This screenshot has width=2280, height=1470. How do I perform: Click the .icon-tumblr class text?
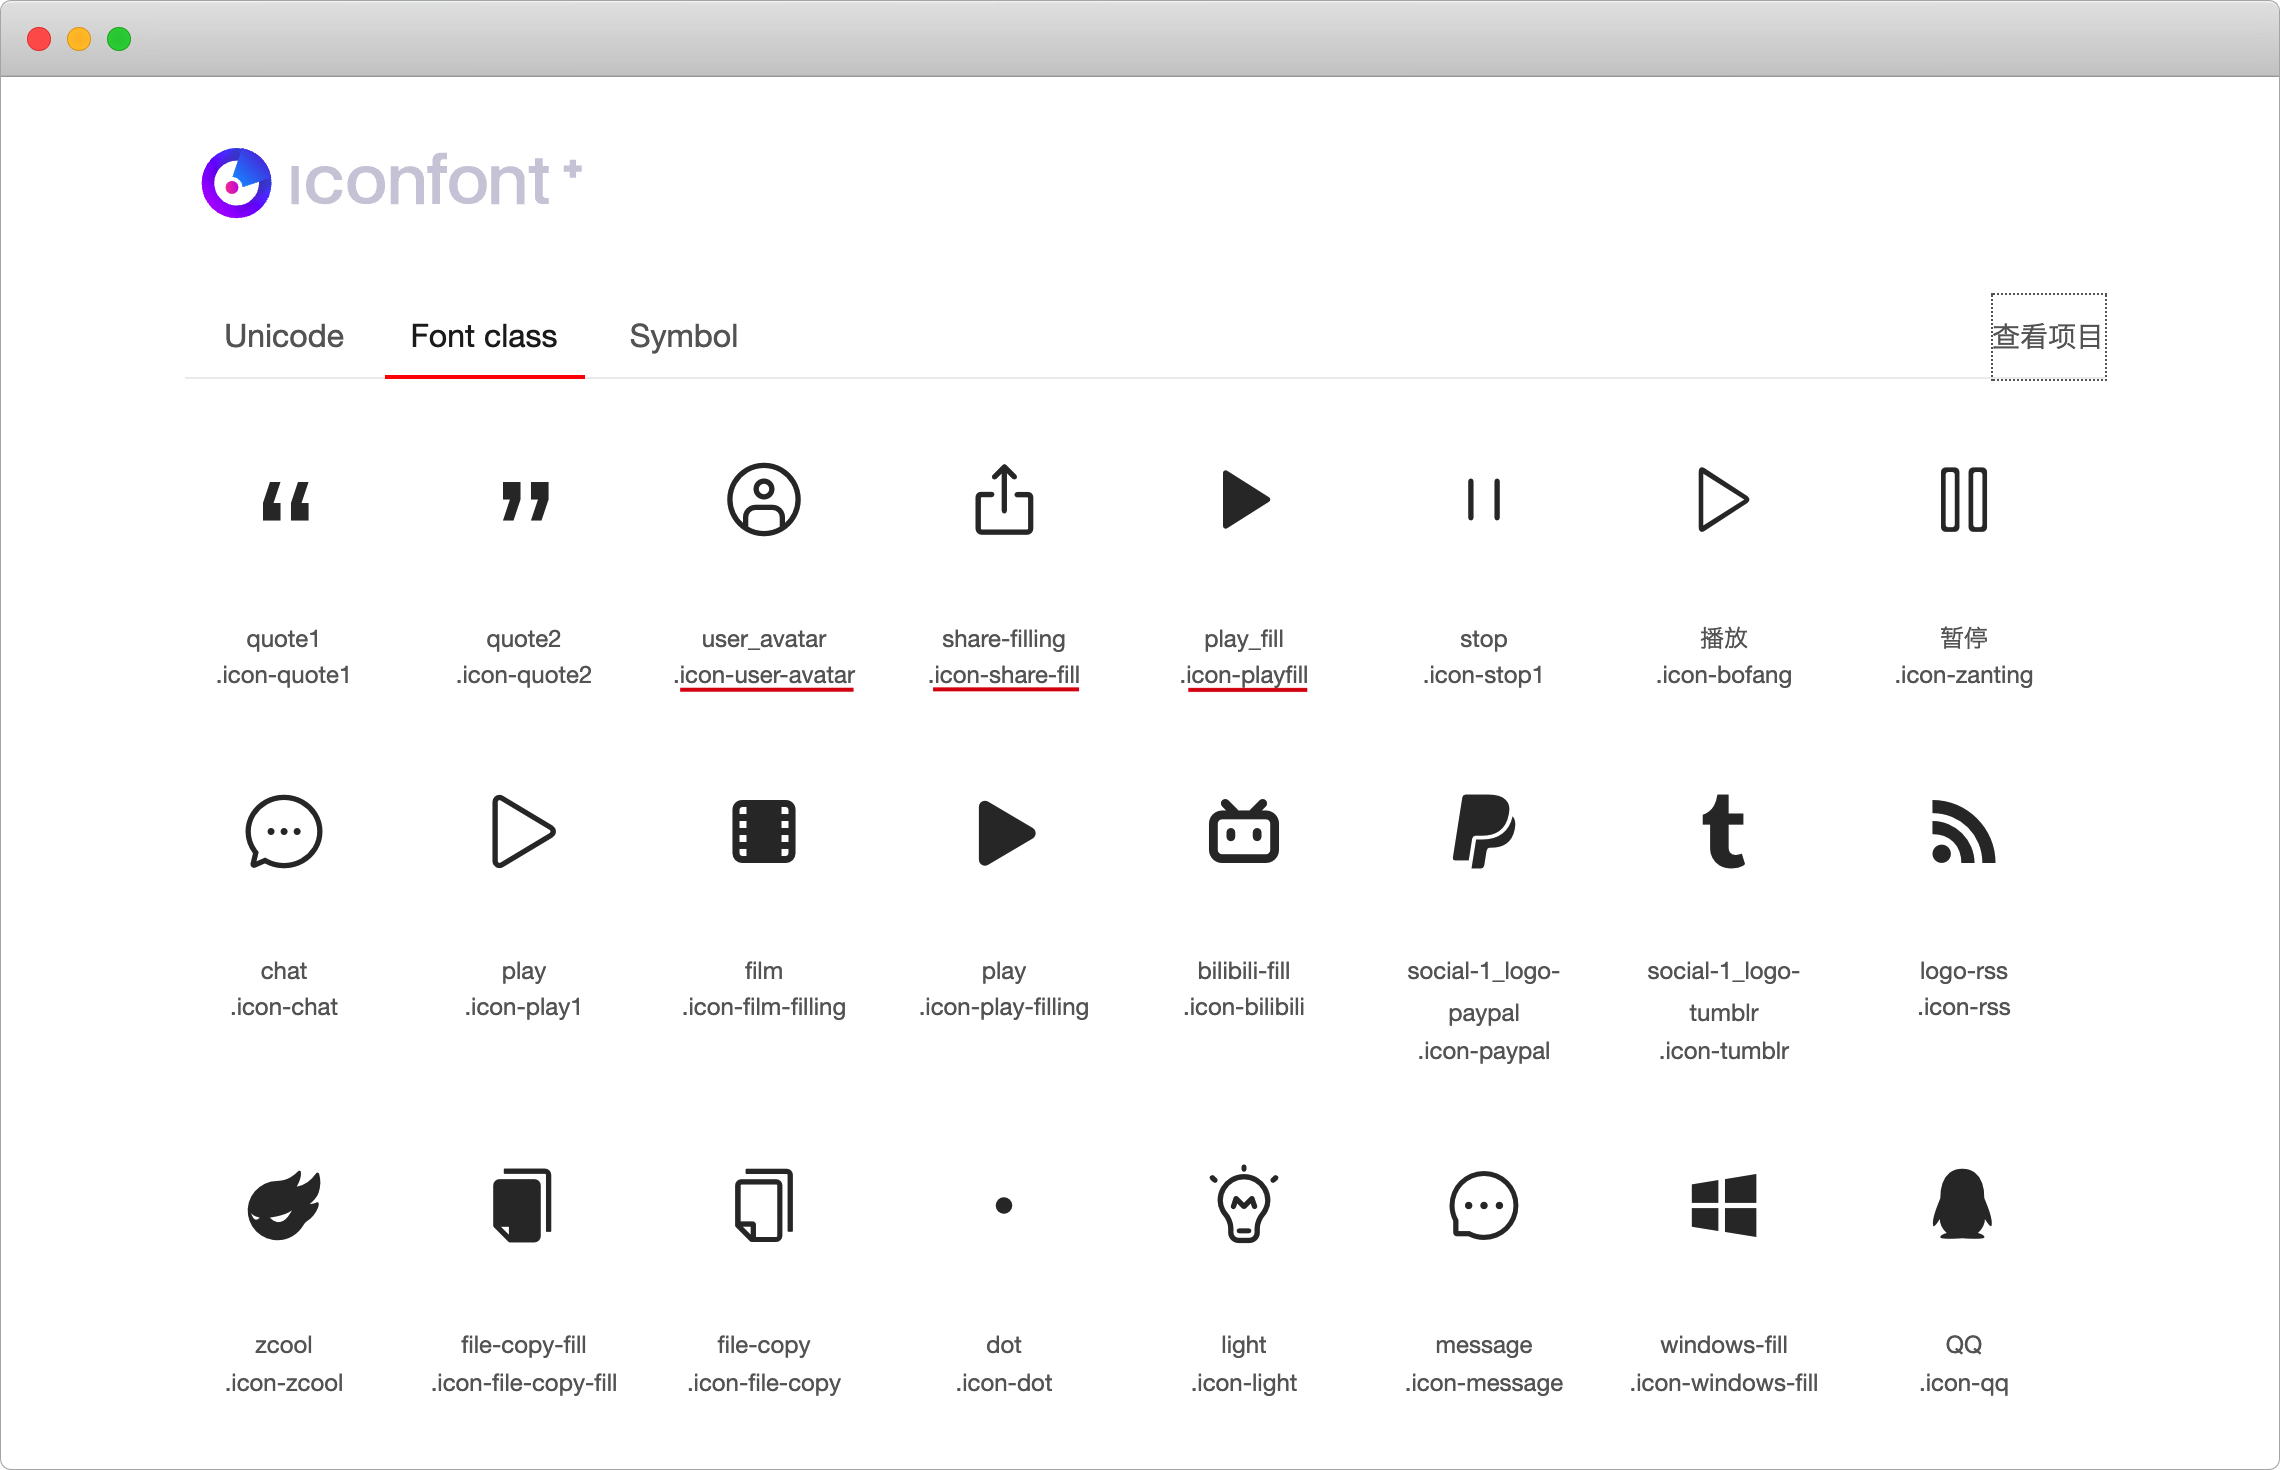click(x=1724, y=1051)
